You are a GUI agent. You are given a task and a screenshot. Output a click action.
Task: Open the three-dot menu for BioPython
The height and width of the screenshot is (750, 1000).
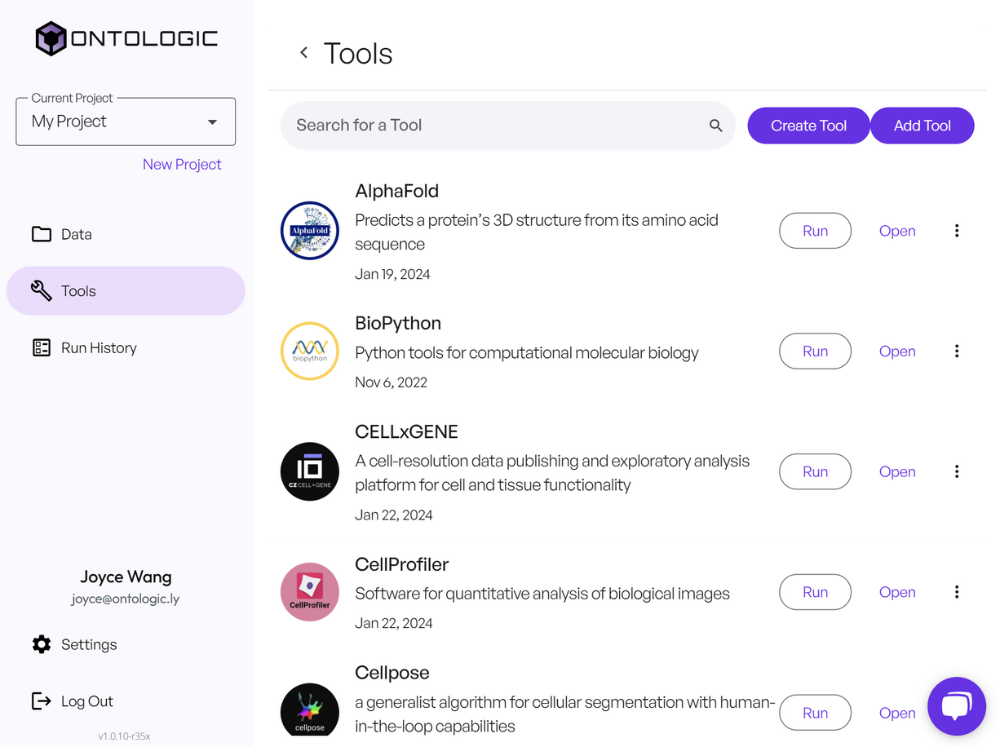click(x=957, y=351)
